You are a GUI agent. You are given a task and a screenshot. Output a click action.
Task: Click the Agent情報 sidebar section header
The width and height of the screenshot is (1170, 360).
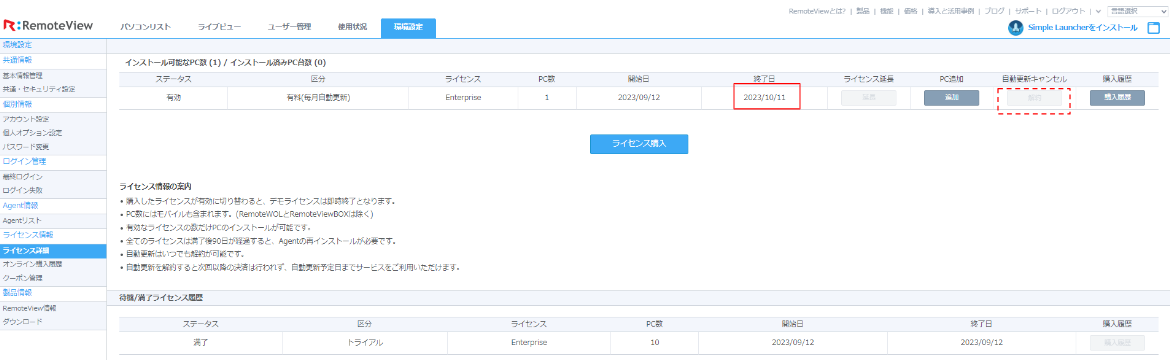coord(21,205)
